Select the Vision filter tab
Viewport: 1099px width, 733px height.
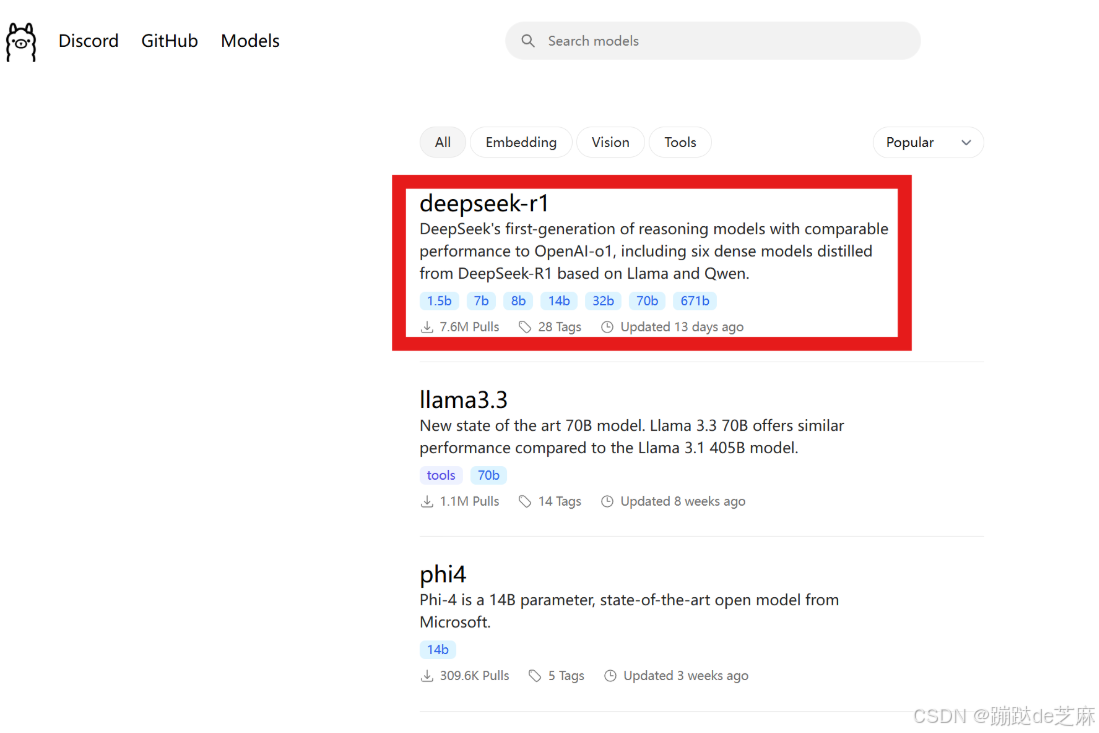[x=610, y=142]
